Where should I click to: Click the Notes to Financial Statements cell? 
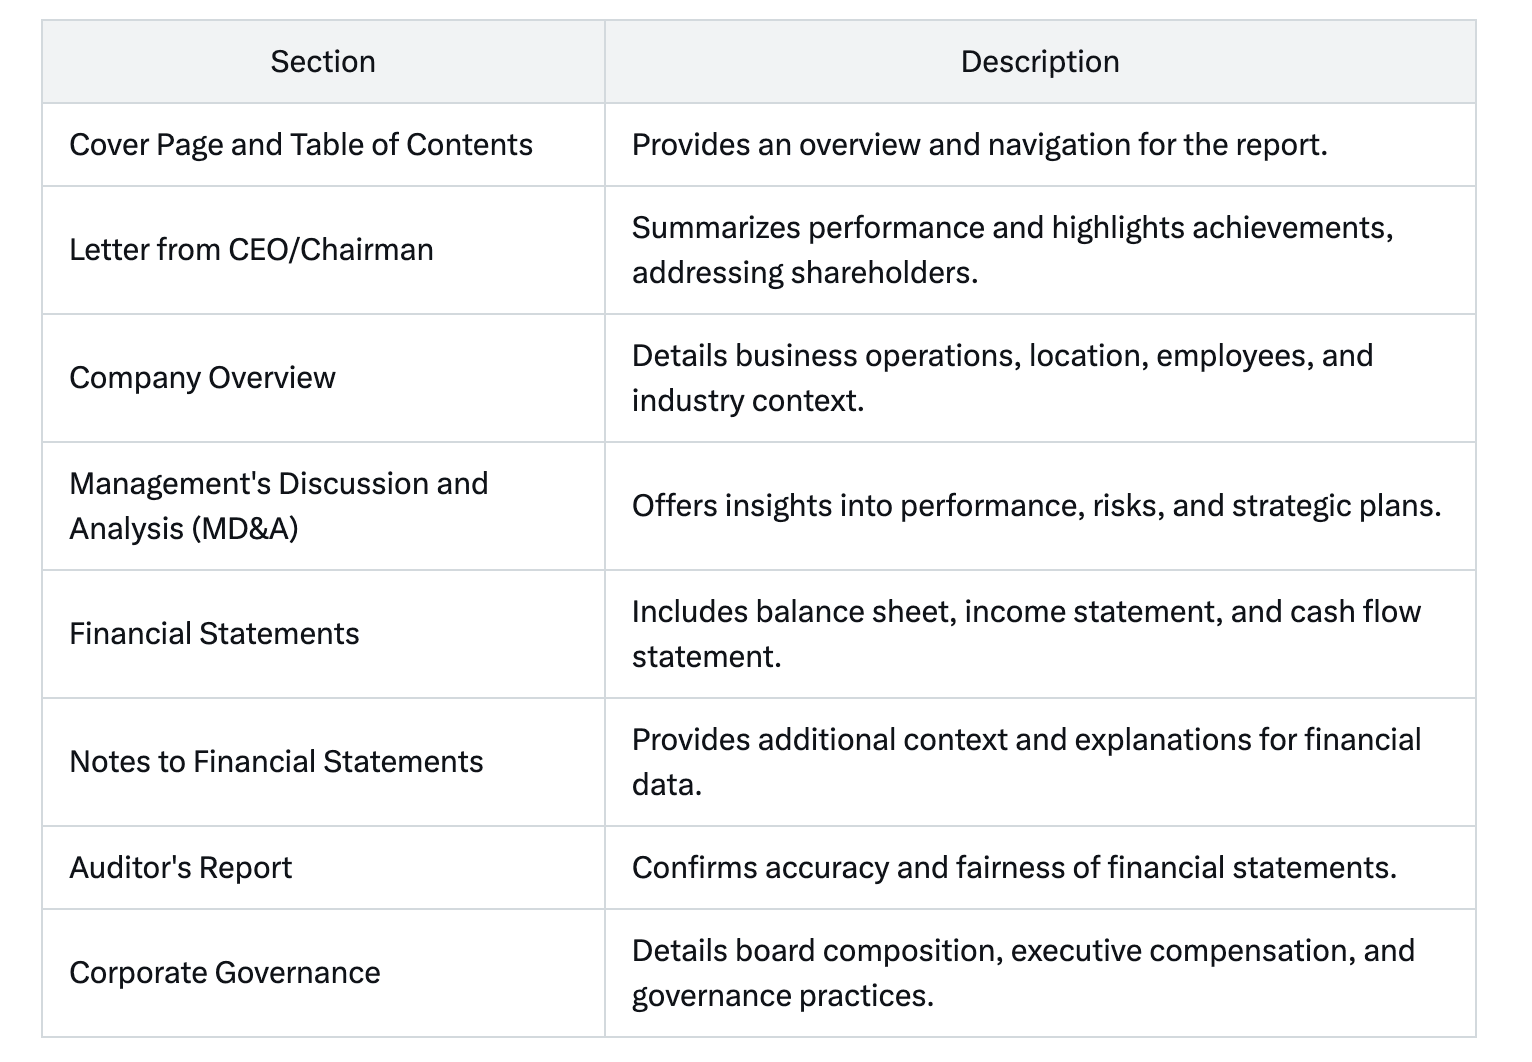[x=323, y=762]
